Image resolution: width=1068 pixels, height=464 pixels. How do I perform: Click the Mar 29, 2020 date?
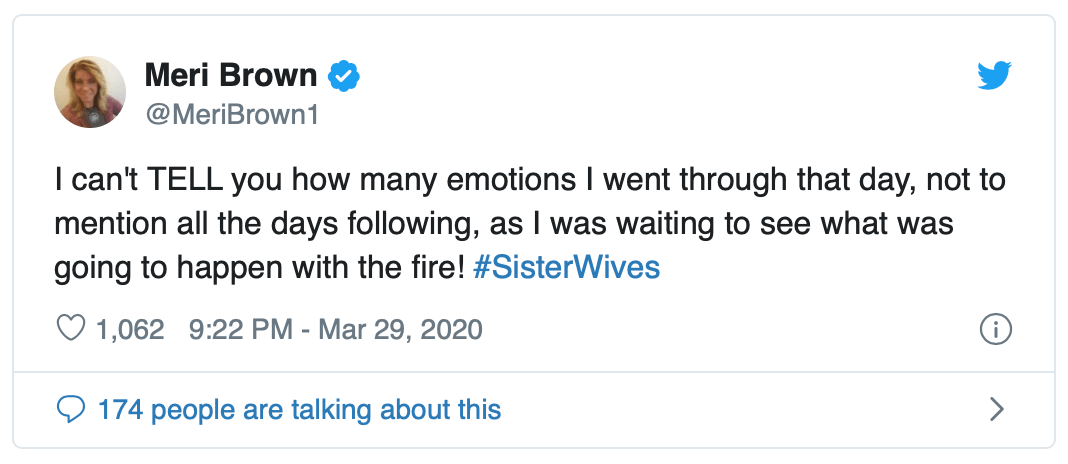[400, 329]
